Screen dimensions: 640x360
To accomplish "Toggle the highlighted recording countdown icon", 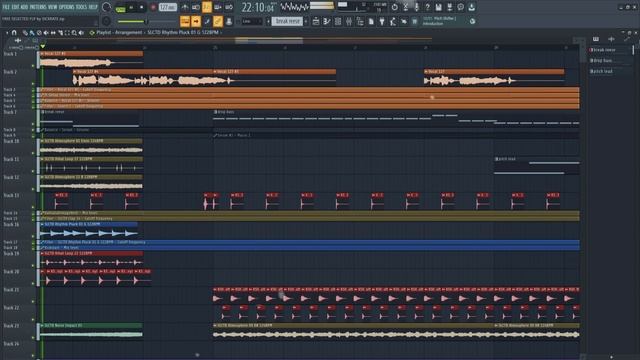I will pos(207,7).
